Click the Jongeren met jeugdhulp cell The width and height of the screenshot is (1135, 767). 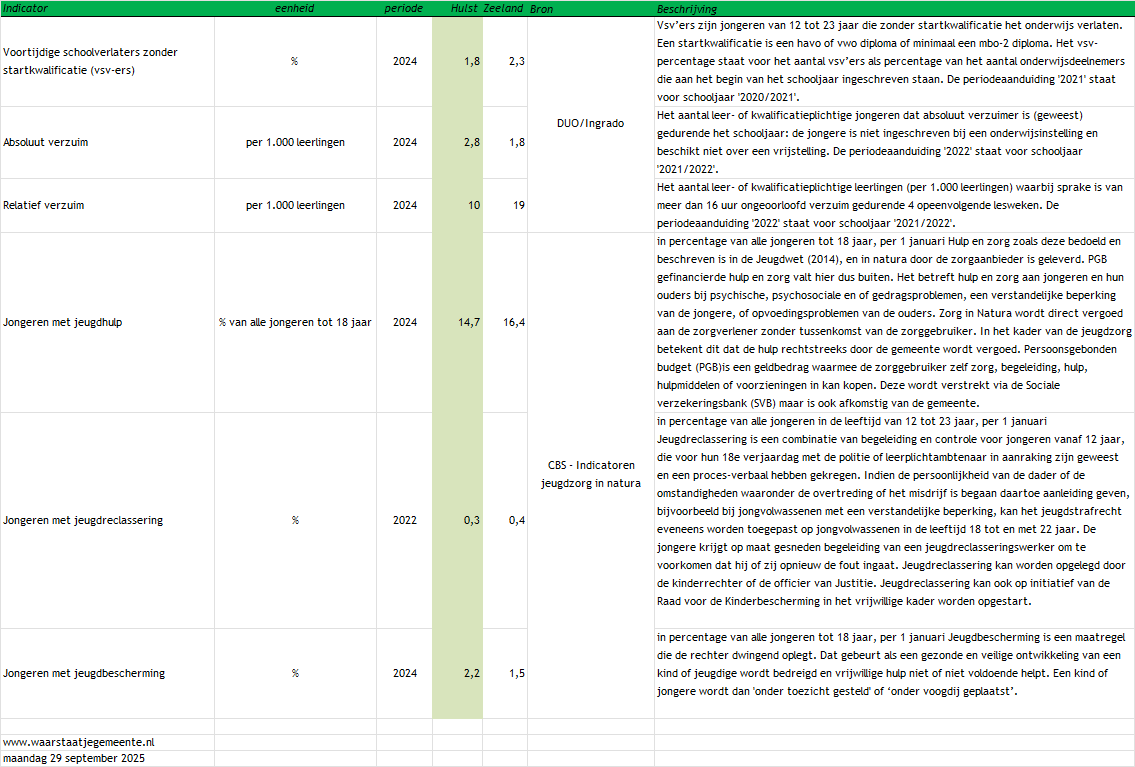[63, 322]
